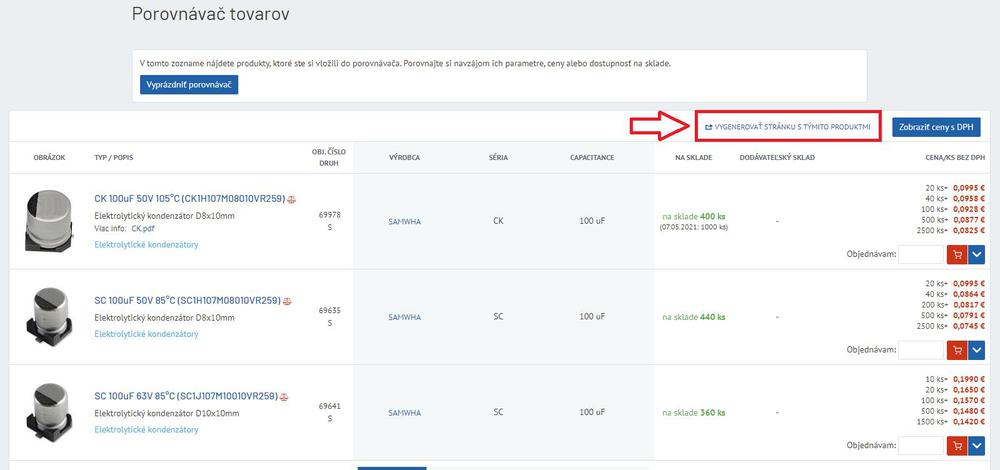Open the CK.pdf datasheet link
Viewport: 1000px width, 470px height.
pyautogui.click(x=143, y=228)
